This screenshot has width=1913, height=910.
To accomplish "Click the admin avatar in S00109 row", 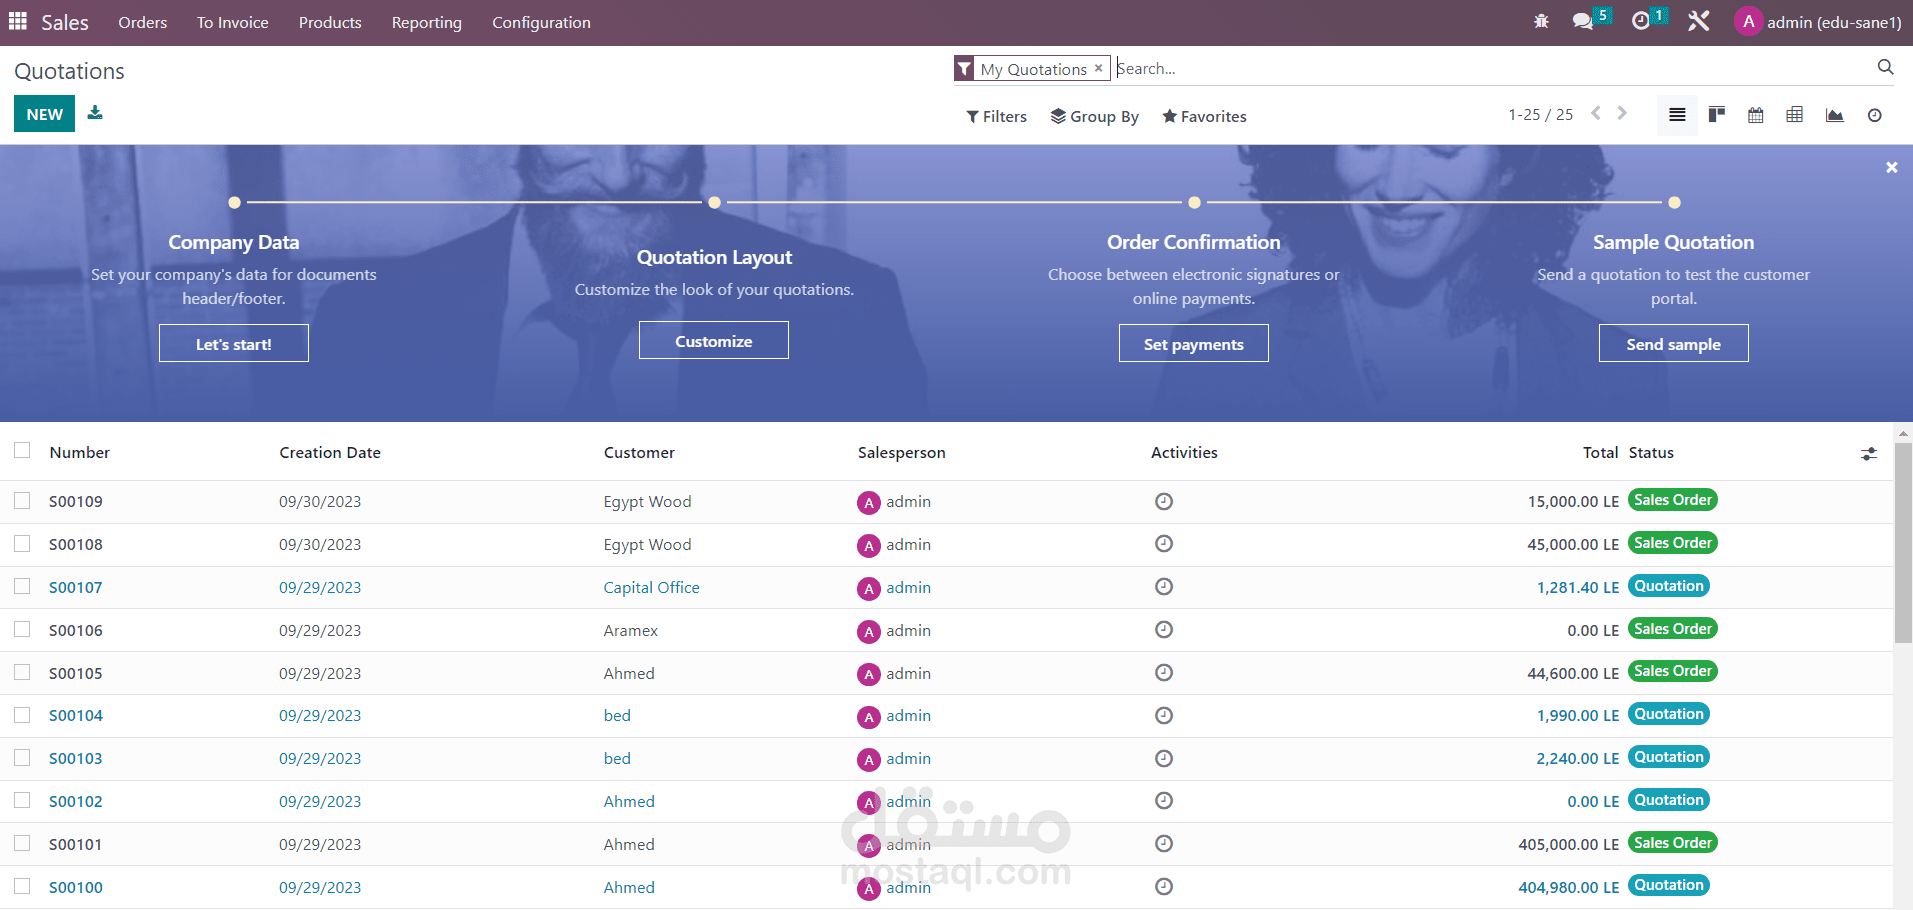I will 869,502.
